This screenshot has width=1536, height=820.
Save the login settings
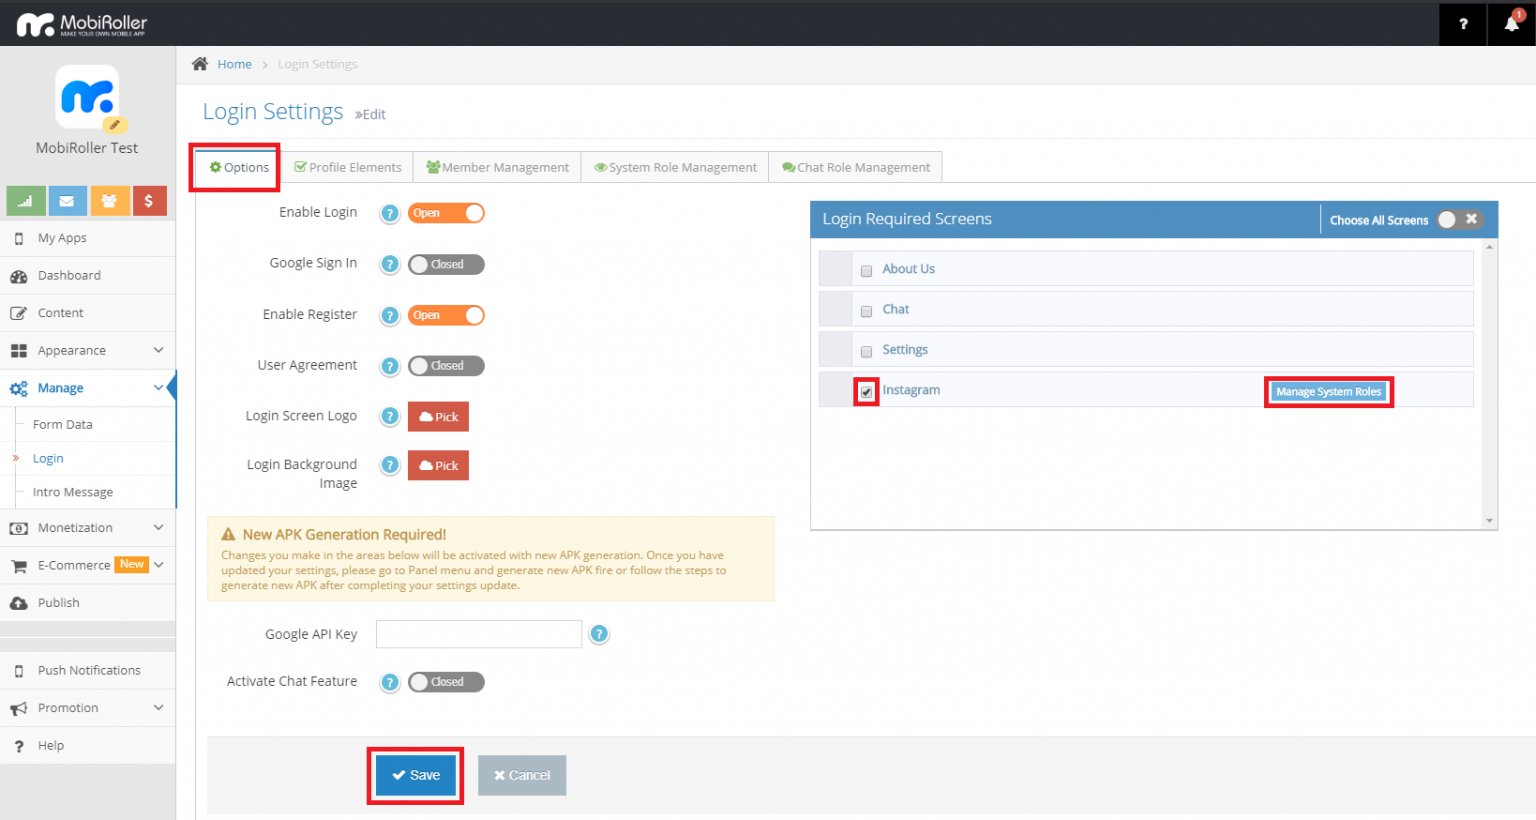pos(415,775)
